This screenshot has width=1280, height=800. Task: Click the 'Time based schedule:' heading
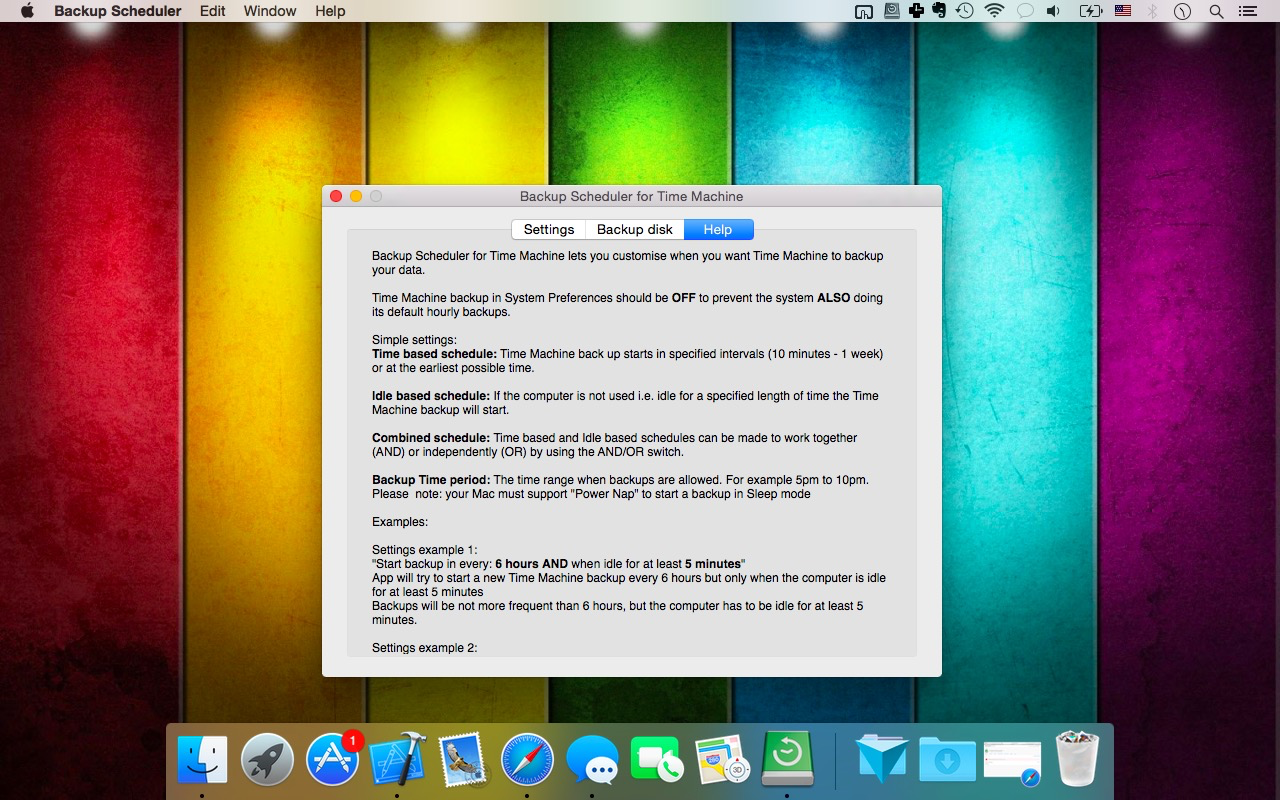tap(434, 354)
